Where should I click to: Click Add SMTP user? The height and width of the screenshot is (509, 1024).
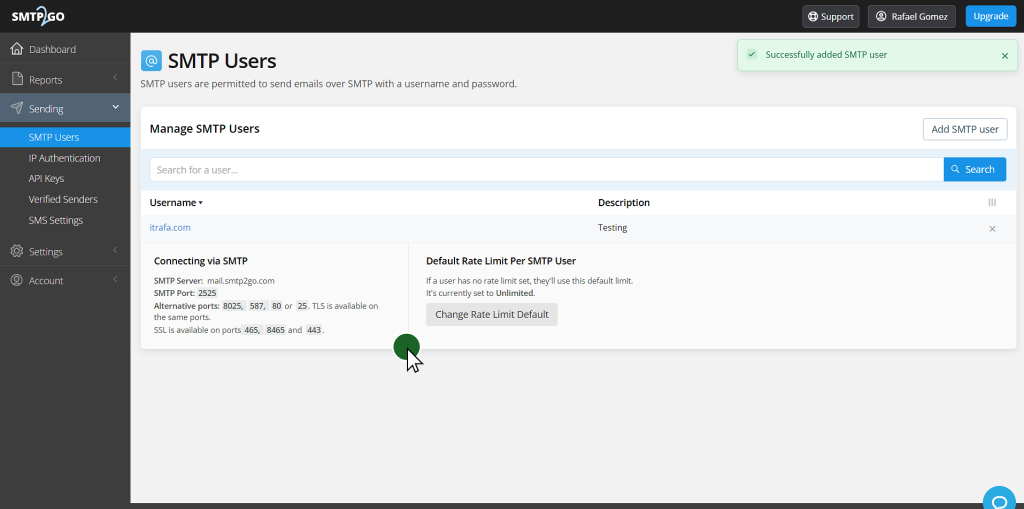[965, 129]
